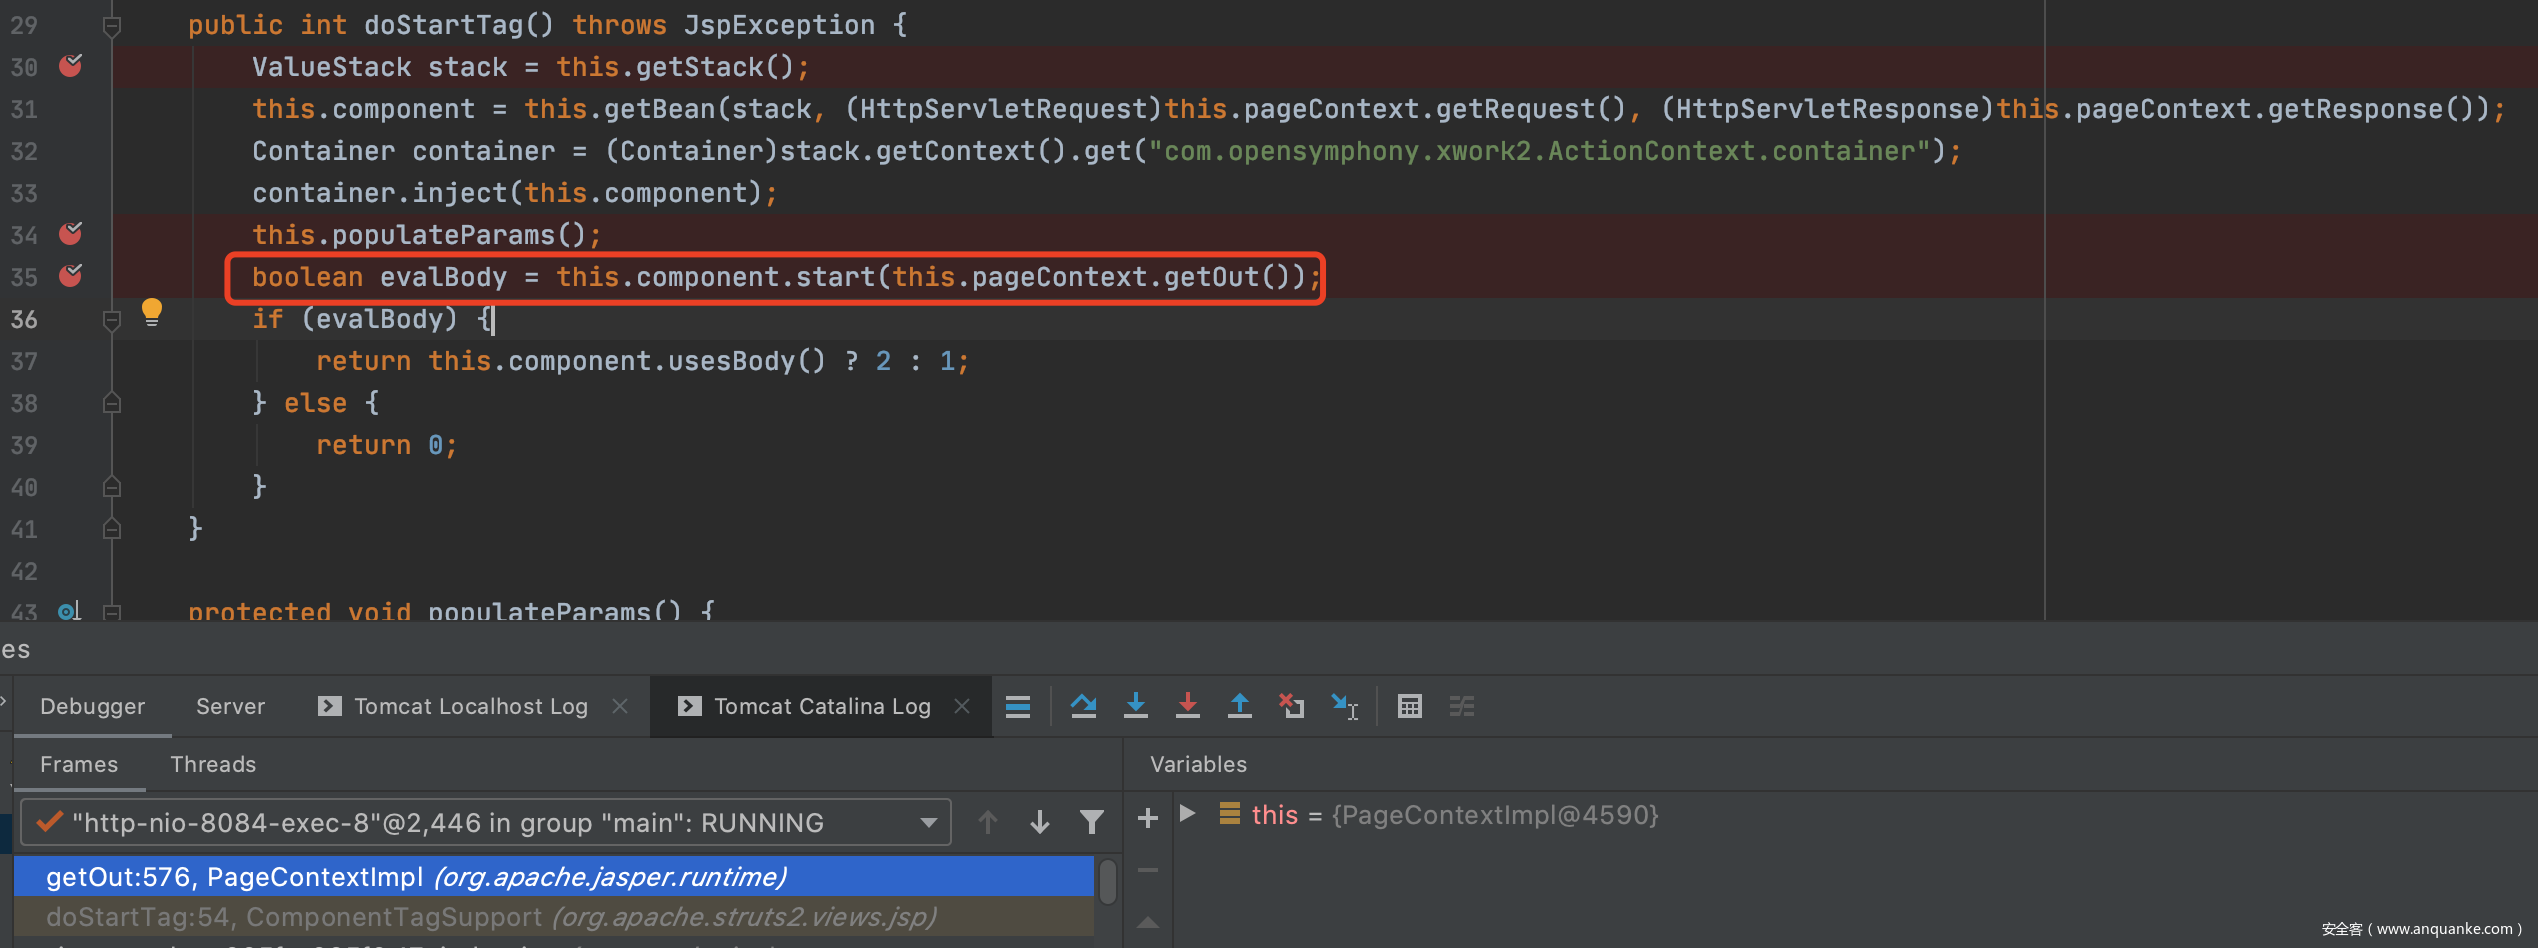
Task: Click the frames list scrollbar
Action: 1107,883
